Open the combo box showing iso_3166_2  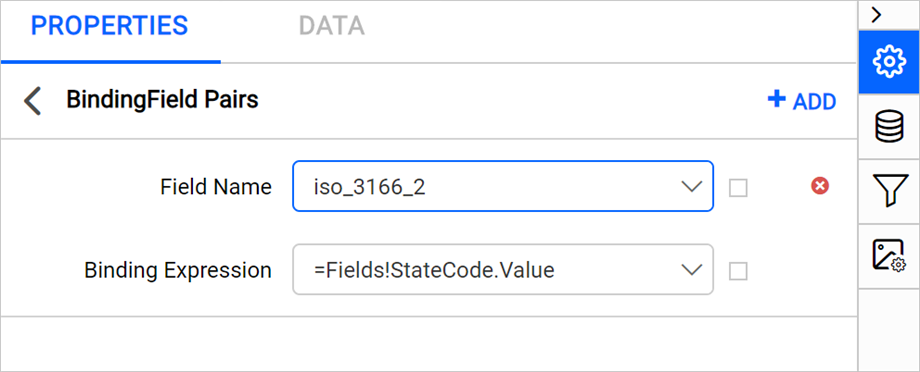tap(503, 186)
